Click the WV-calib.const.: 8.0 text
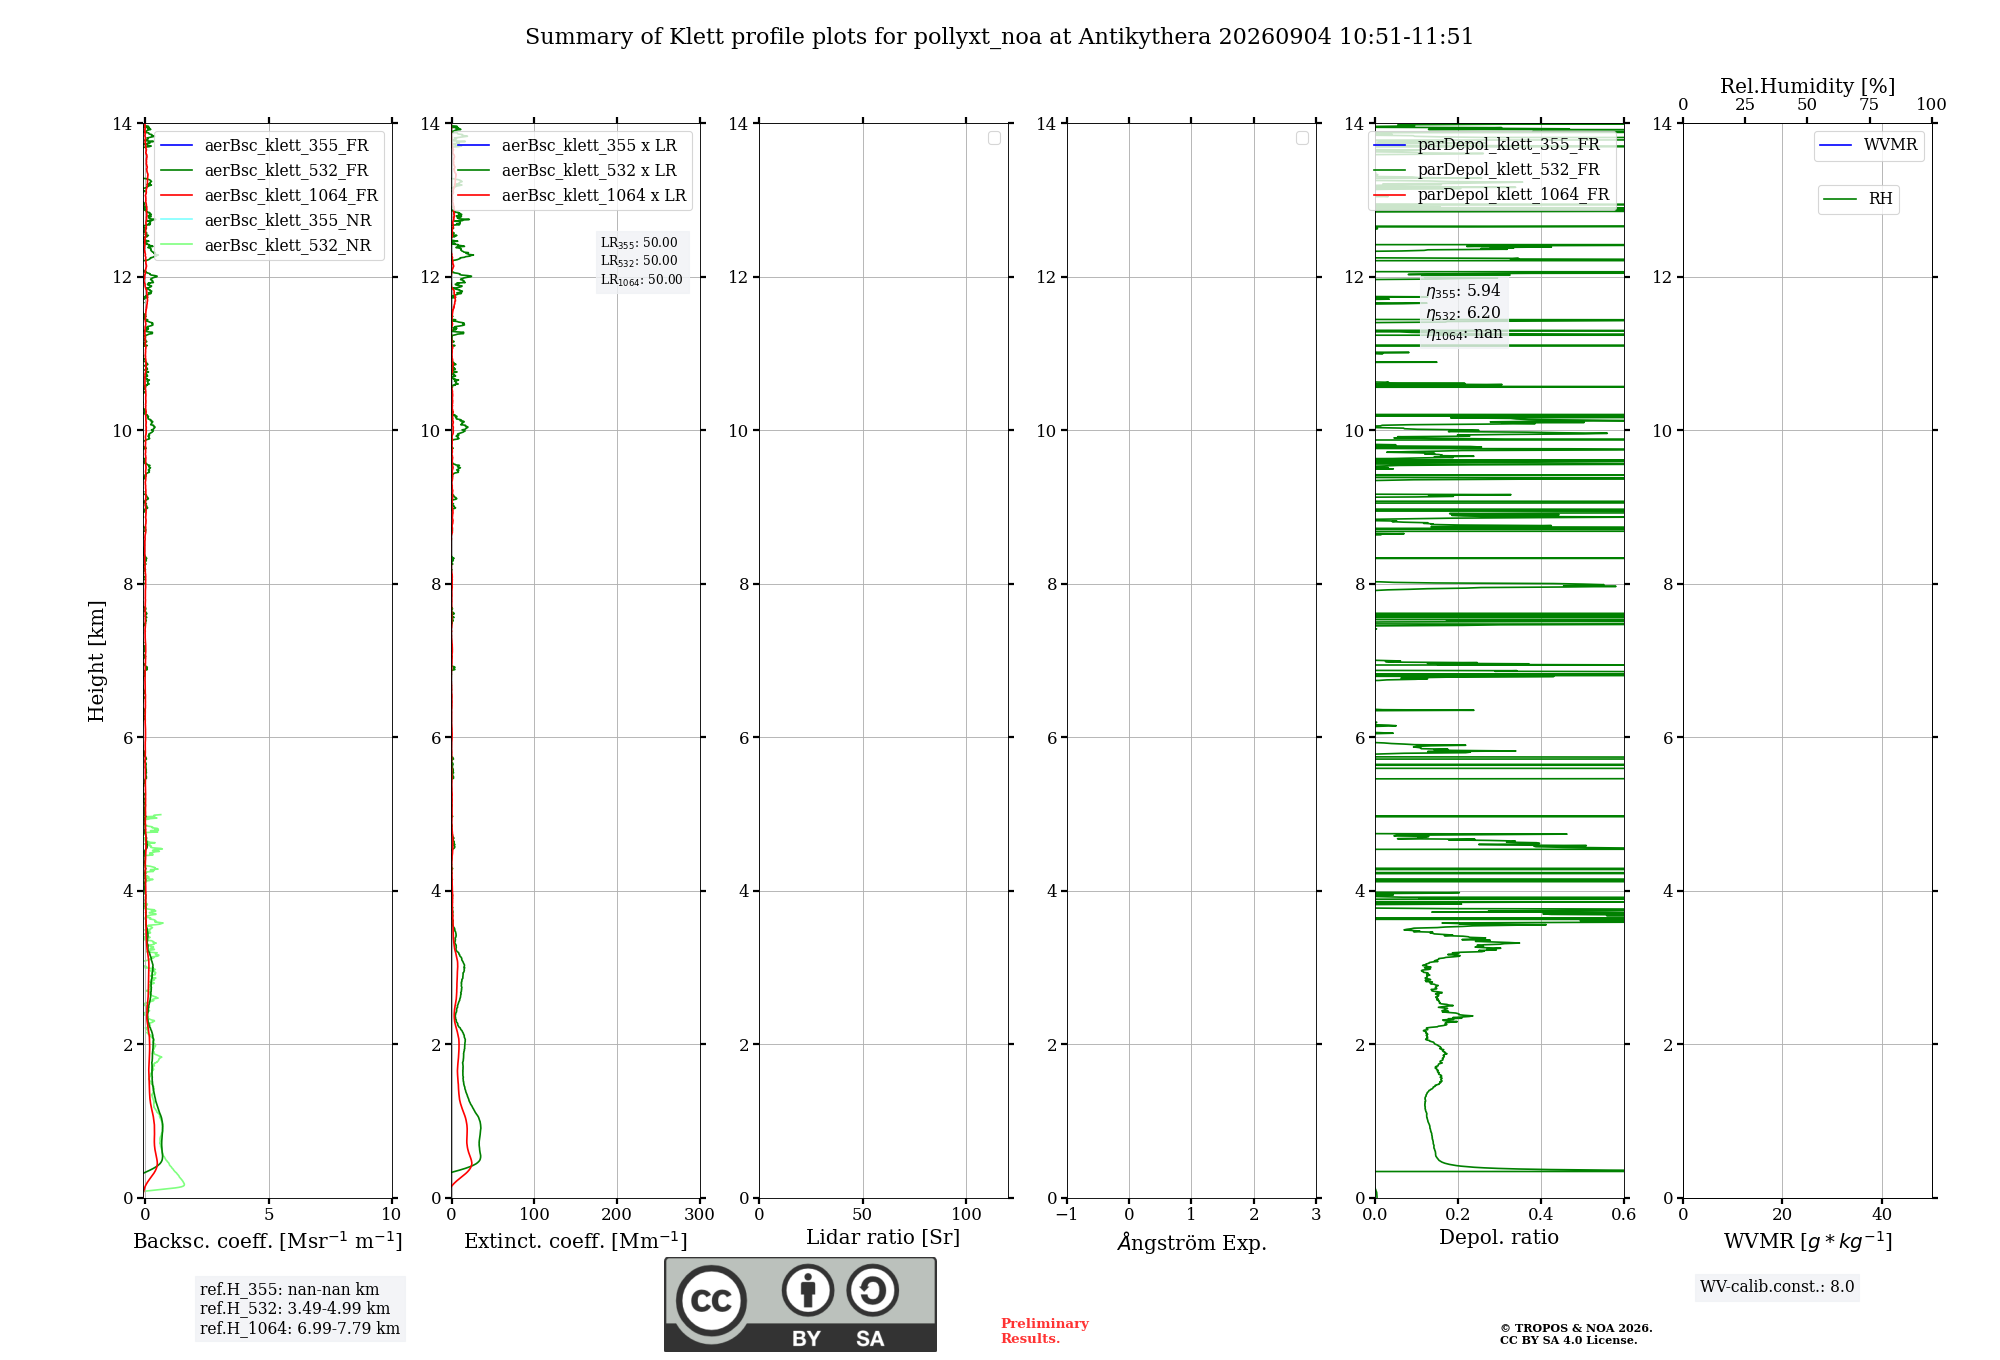 [x=1777, y=1287]
